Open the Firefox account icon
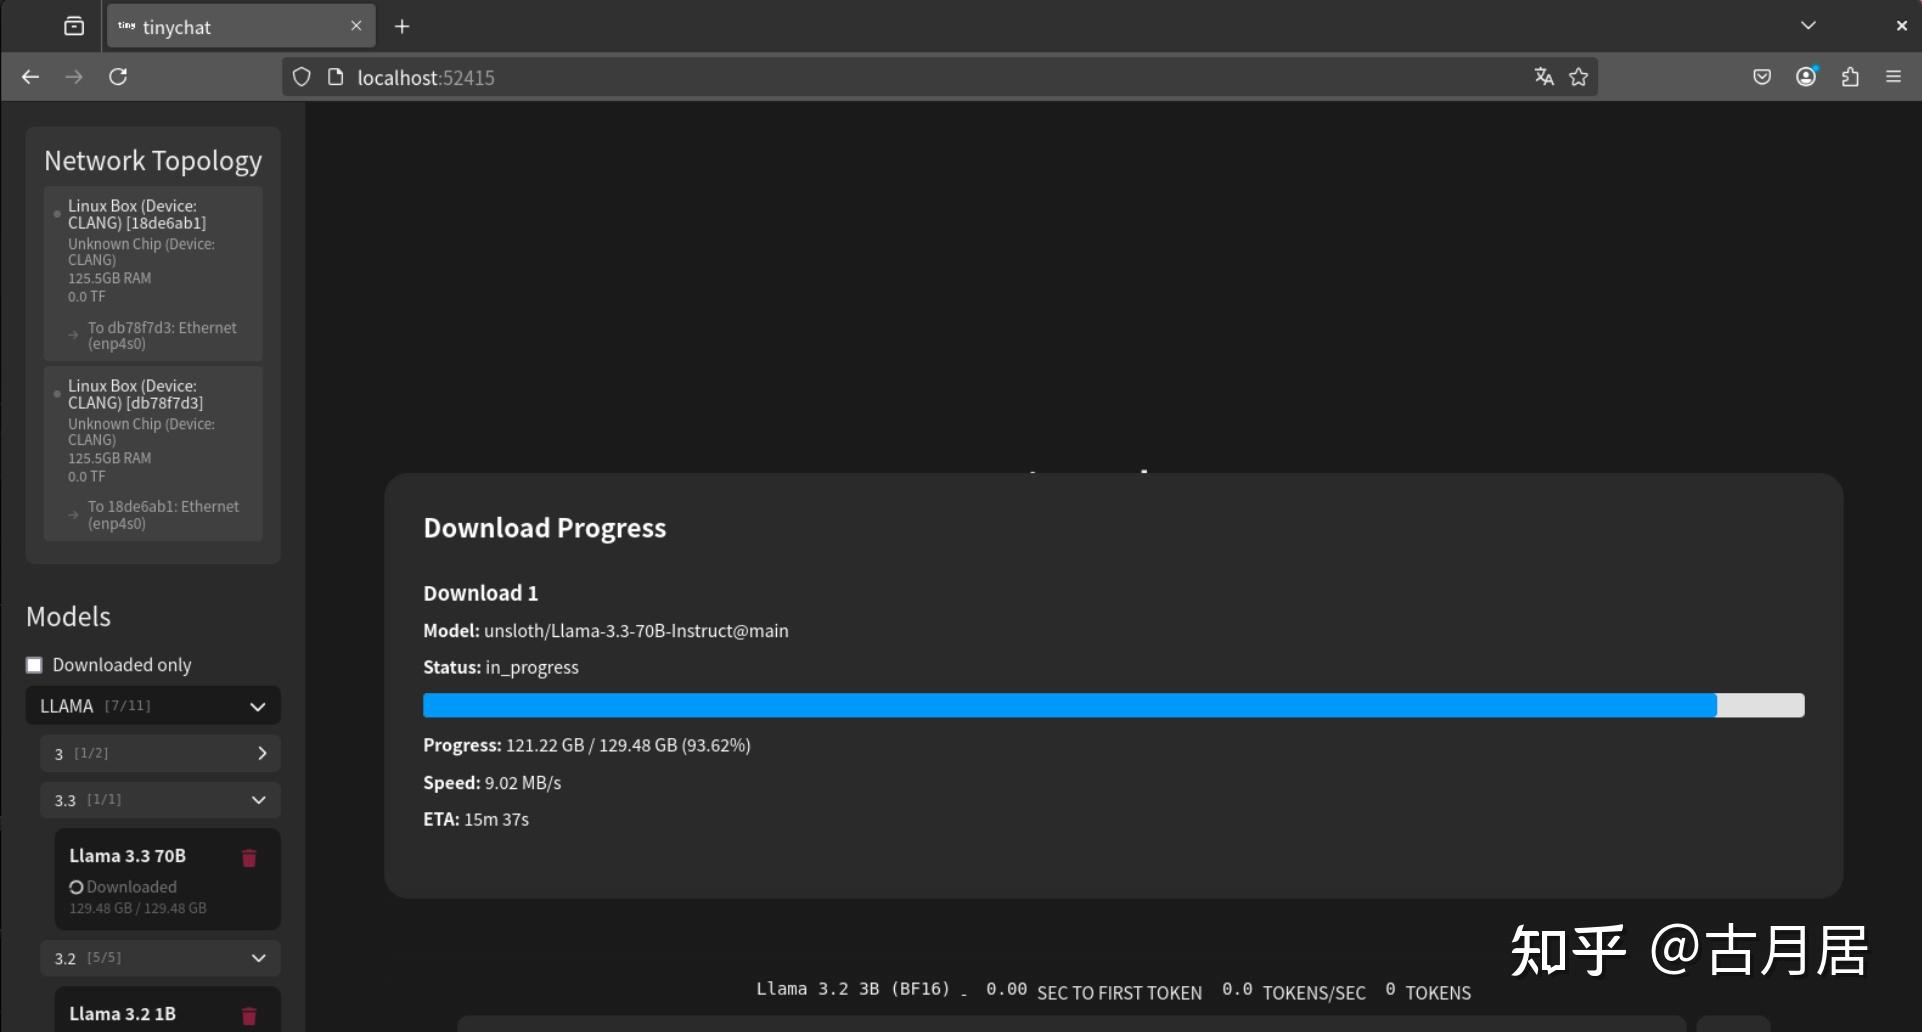Image resolution: width=1922 pixels, height=1032 pixels. pos(1806,77)
